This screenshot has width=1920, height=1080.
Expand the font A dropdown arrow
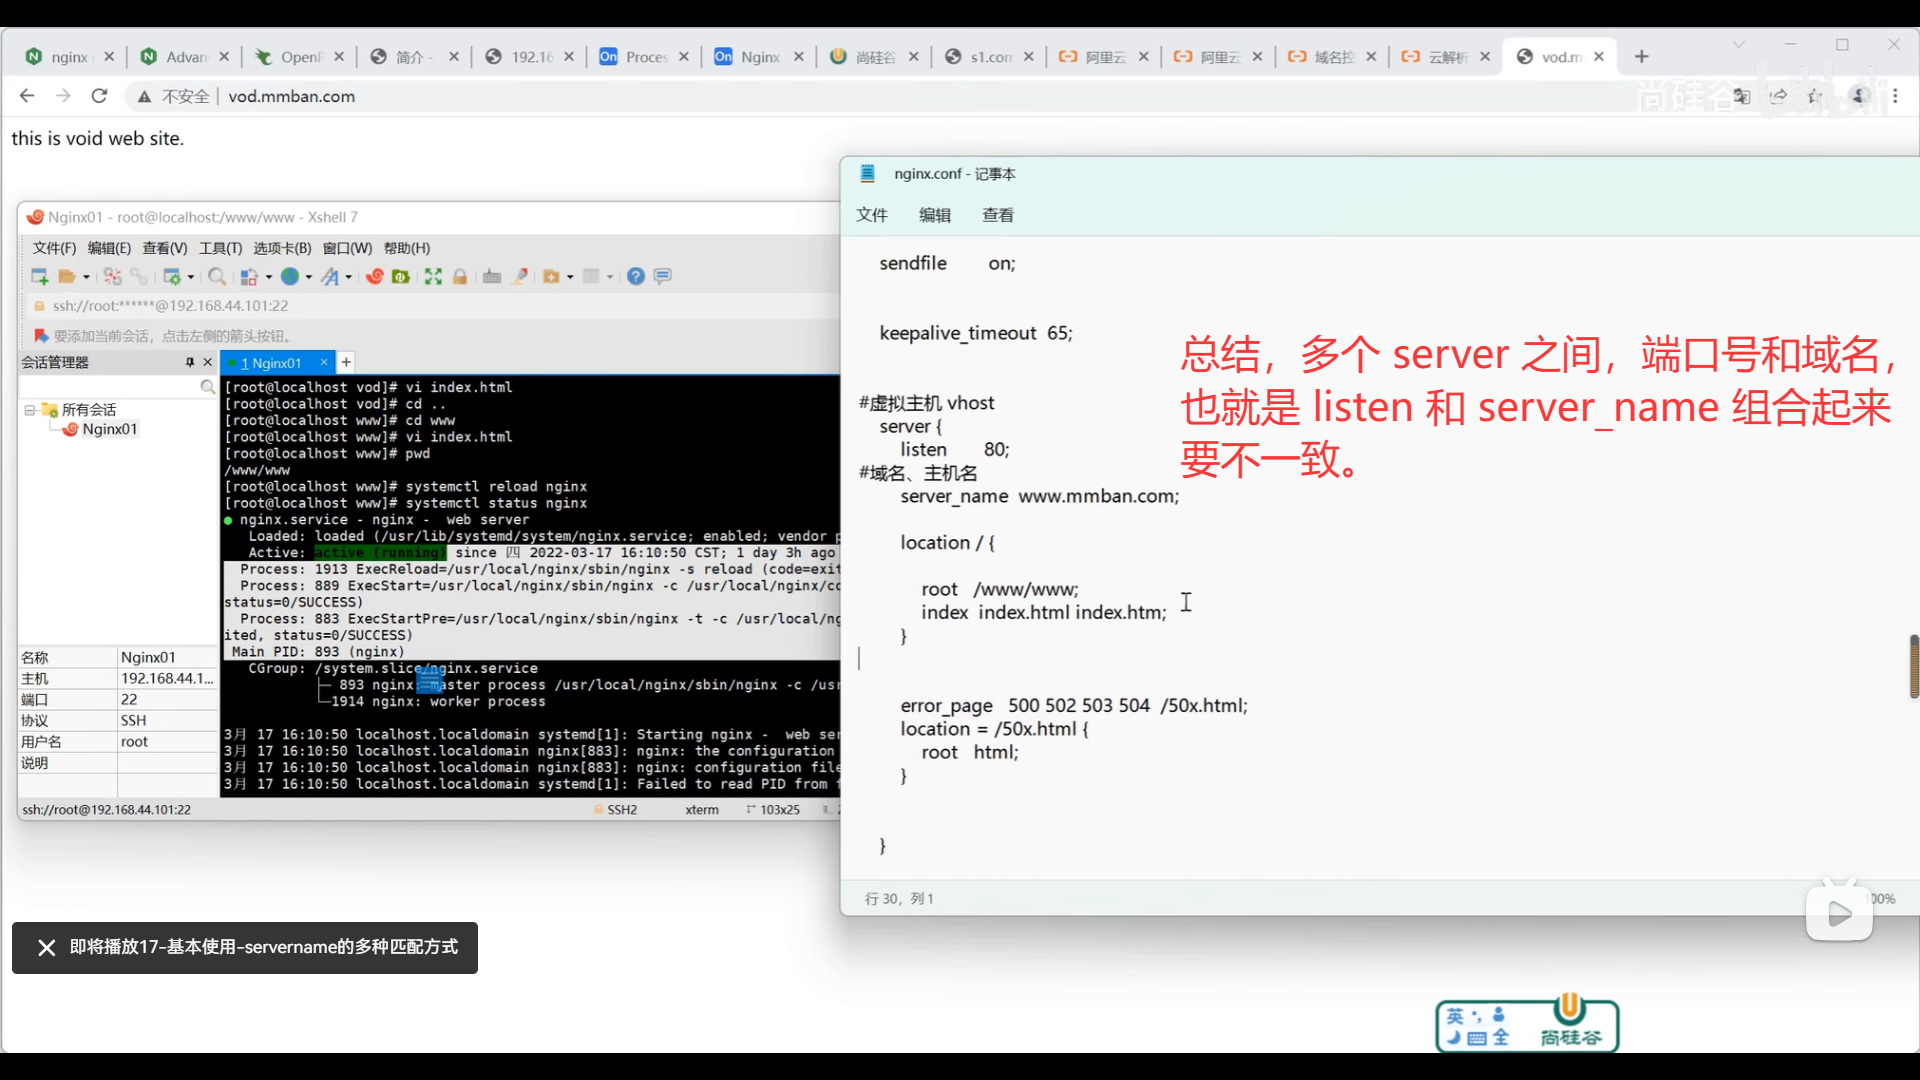click(348, 277)
